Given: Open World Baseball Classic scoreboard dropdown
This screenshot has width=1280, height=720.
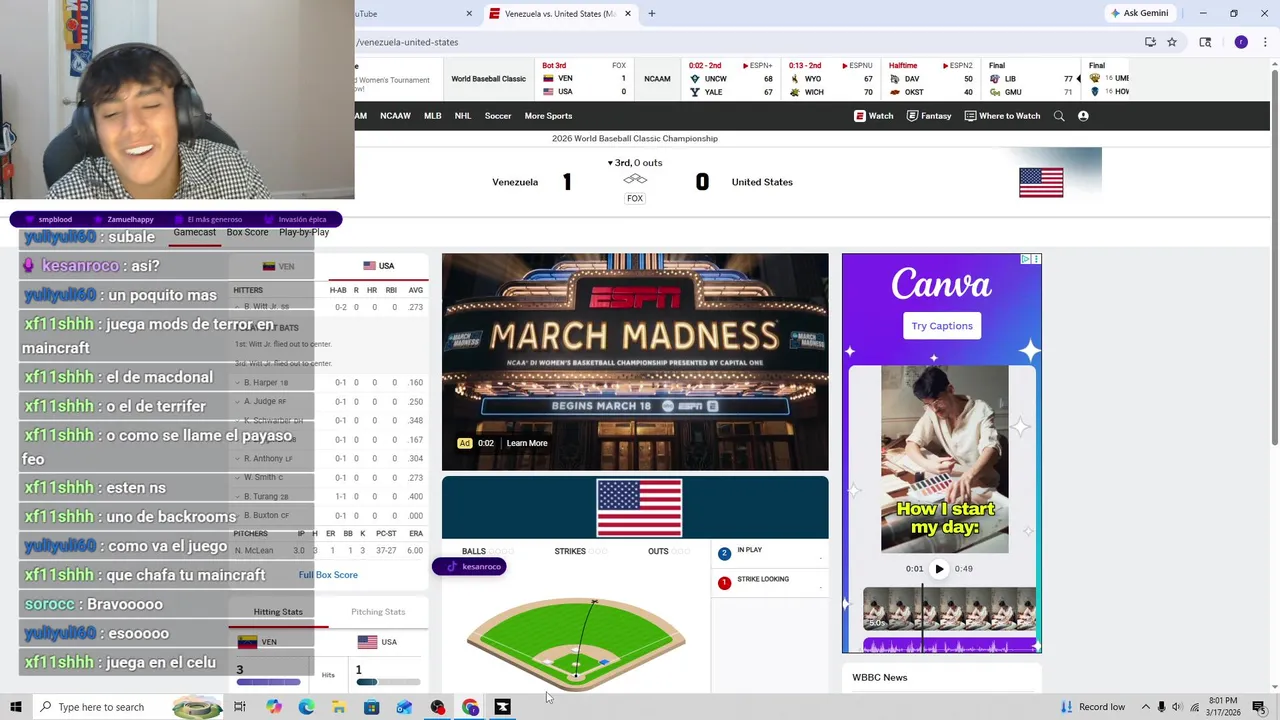Looking at the screenshot, I should (488, 79).
